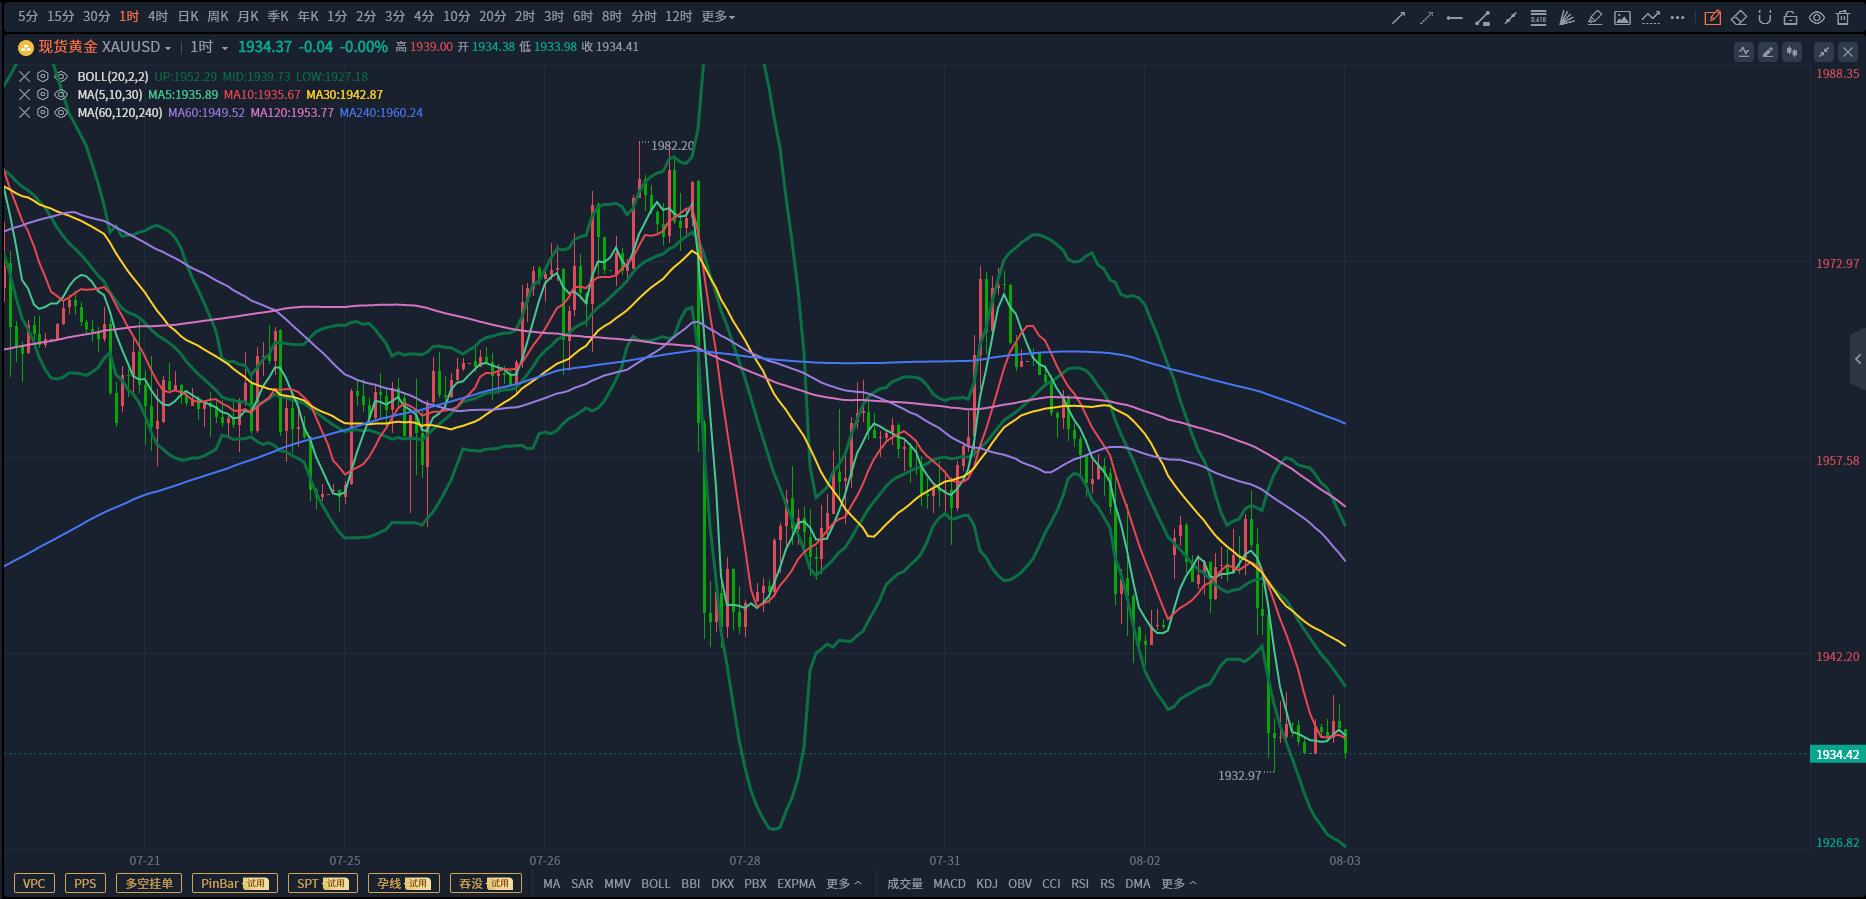Screen dimensions: 1866x899
Task: Hide the BOLL(20,2,2) indicator
Action: pos(61,76)
